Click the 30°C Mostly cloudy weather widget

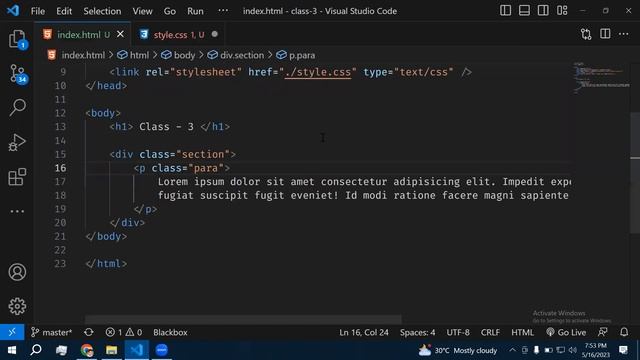click(458, 350)
